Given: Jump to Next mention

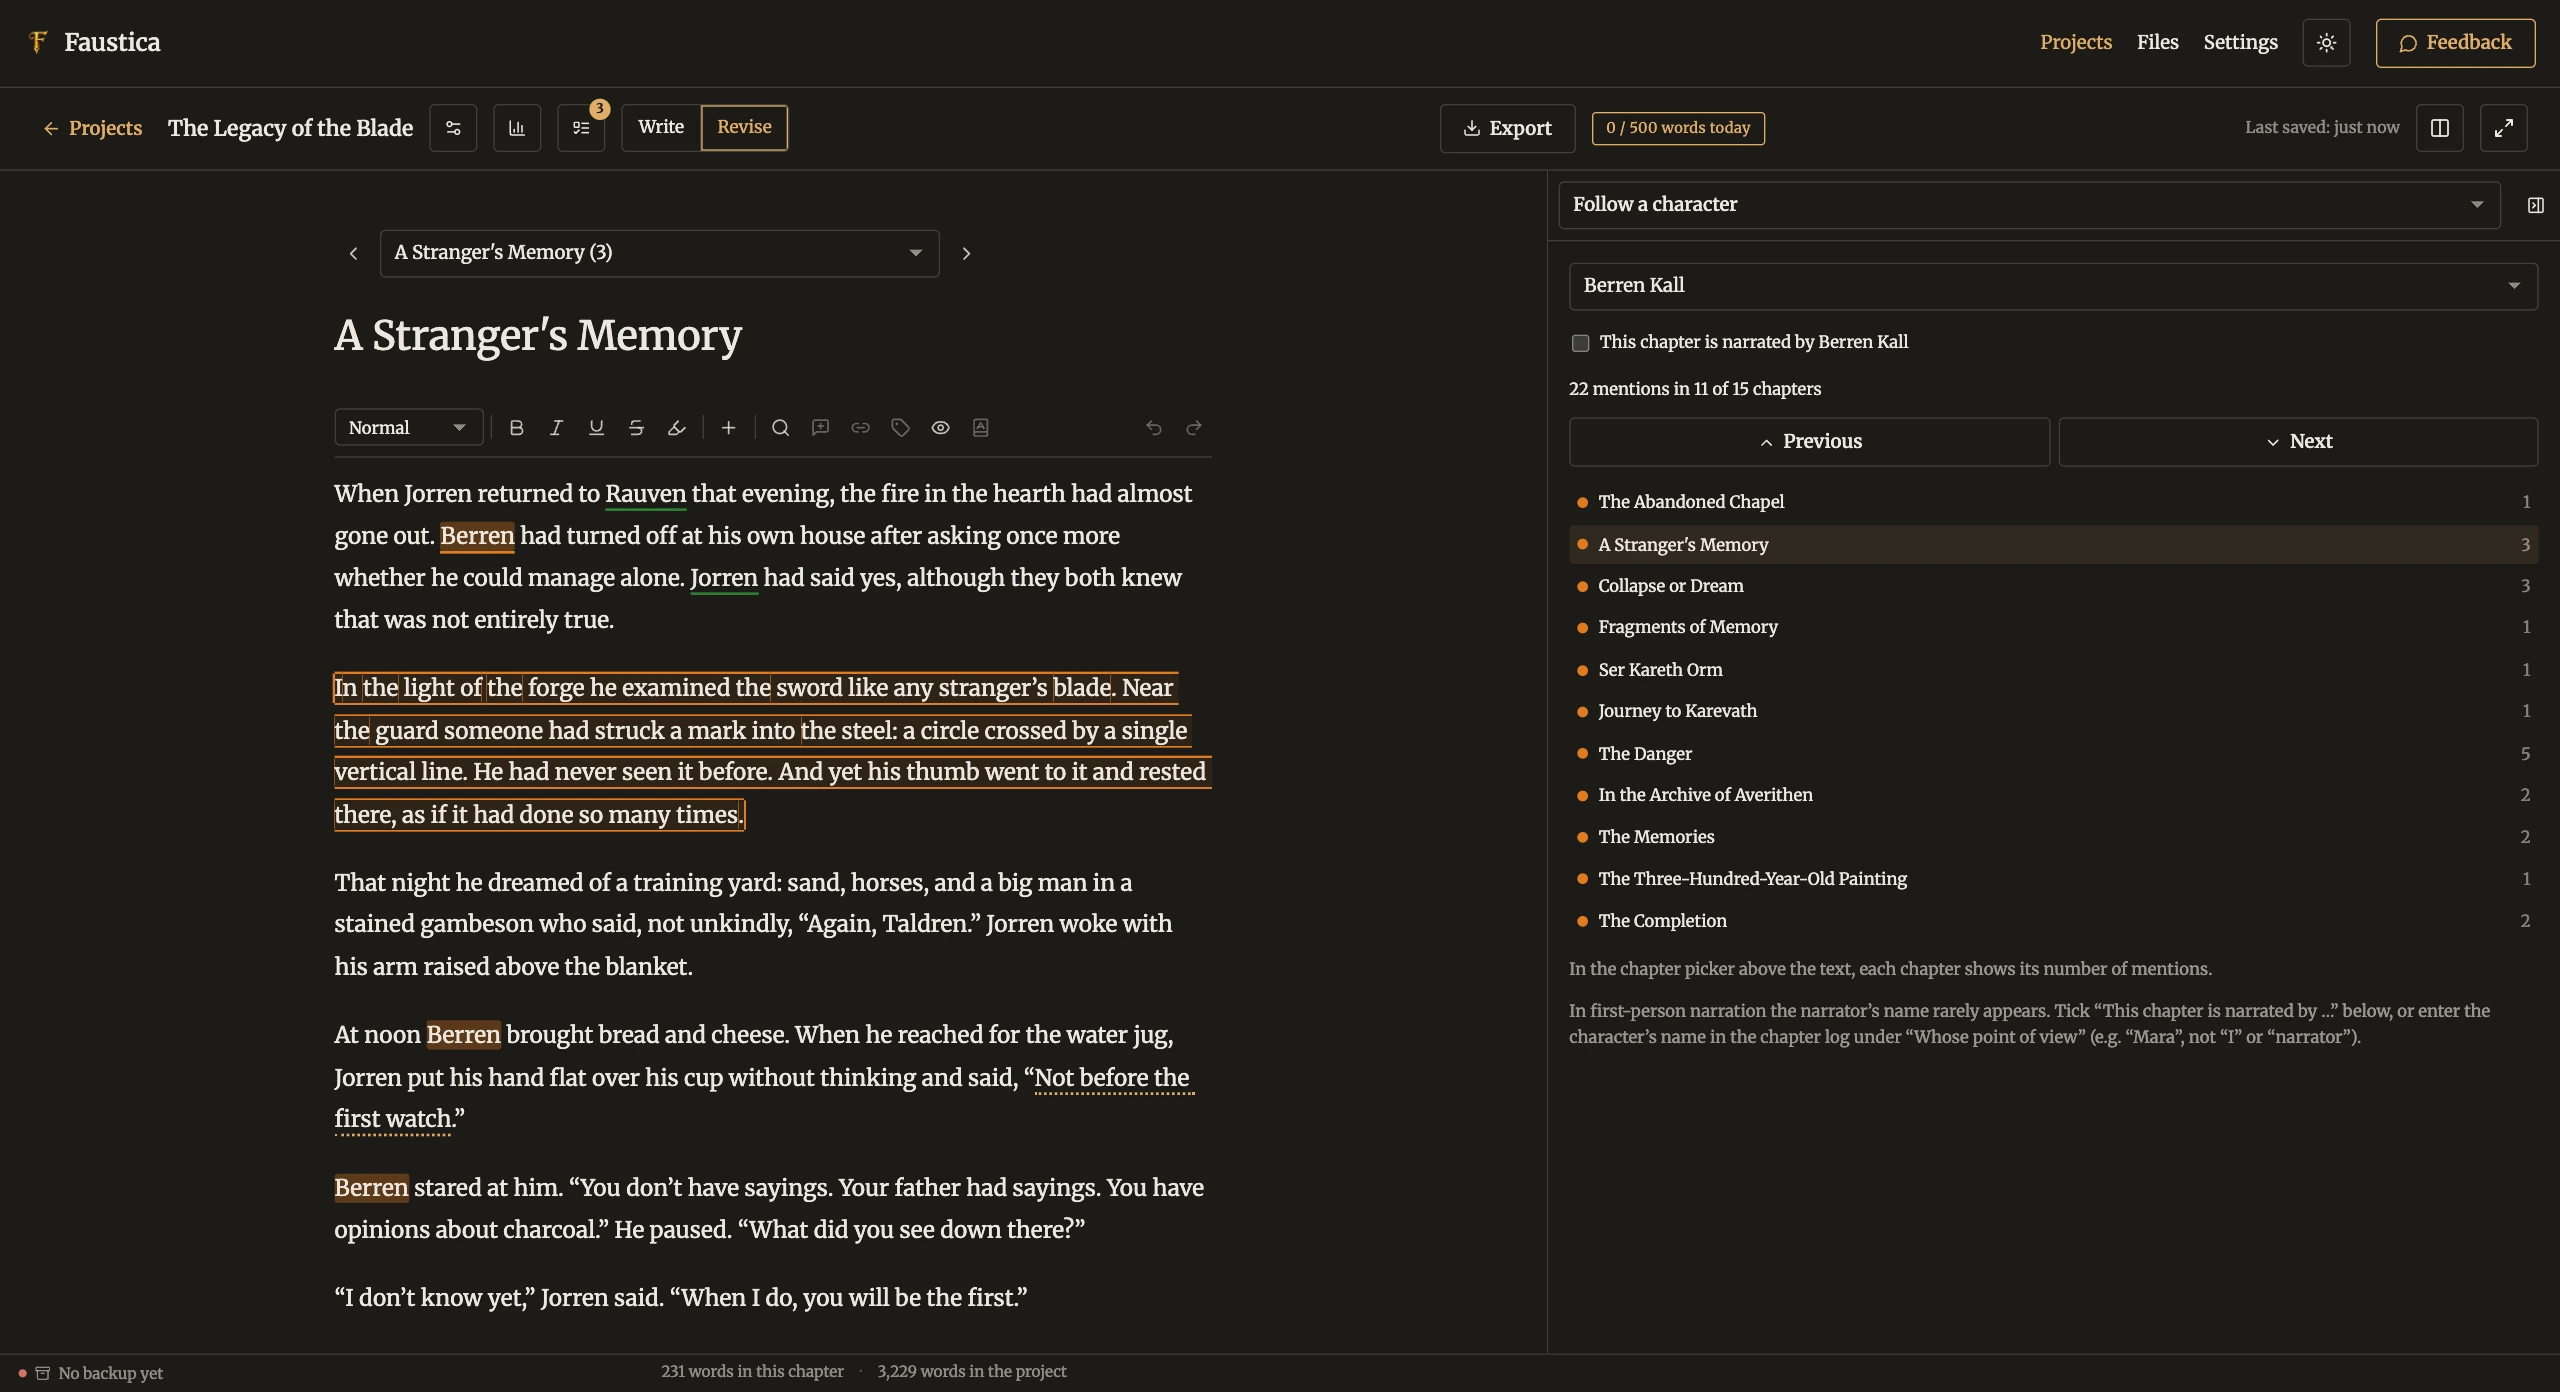Looking at the screenshot, I should [x=2298, y=442].
